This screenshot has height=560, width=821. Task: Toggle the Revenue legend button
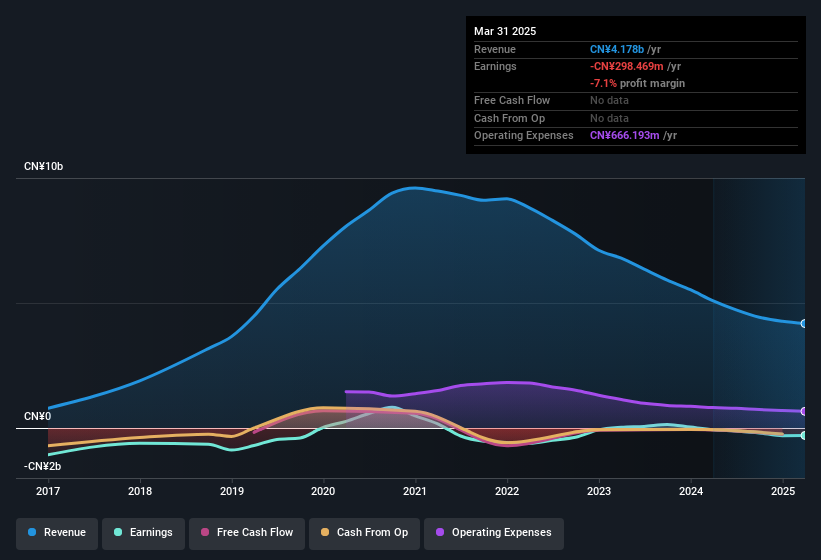pyautogui.click(x=57, y=533)
